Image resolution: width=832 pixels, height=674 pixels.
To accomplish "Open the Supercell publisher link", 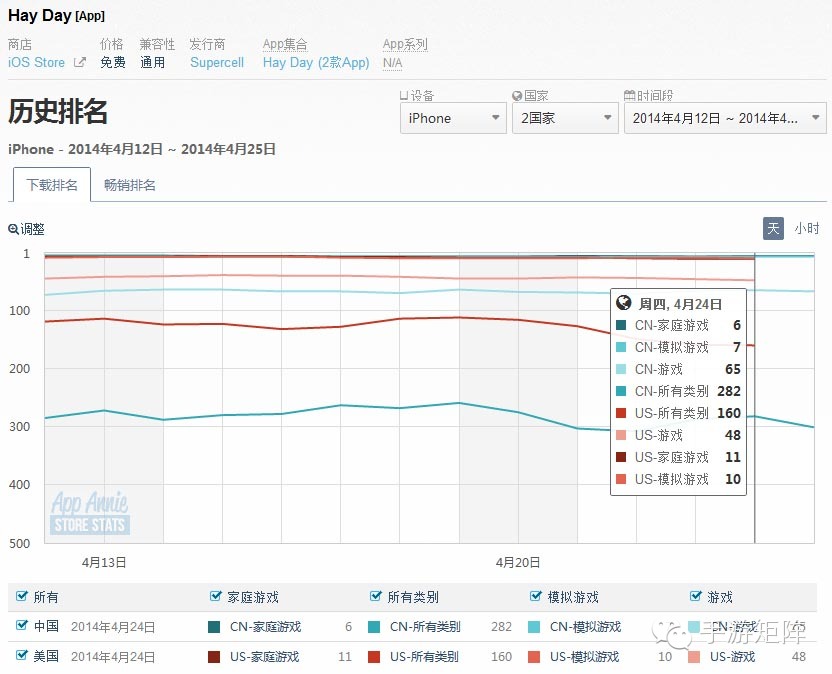I will click(x=217, y=63).
